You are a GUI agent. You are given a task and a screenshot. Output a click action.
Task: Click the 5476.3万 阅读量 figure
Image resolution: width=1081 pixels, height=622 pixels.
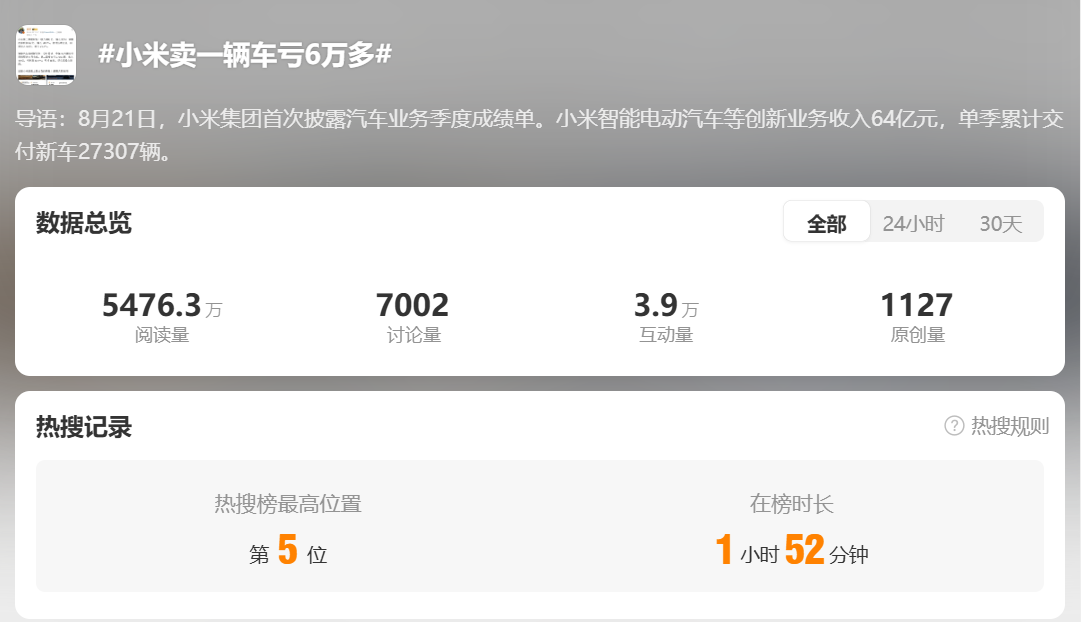pos(162,305)
